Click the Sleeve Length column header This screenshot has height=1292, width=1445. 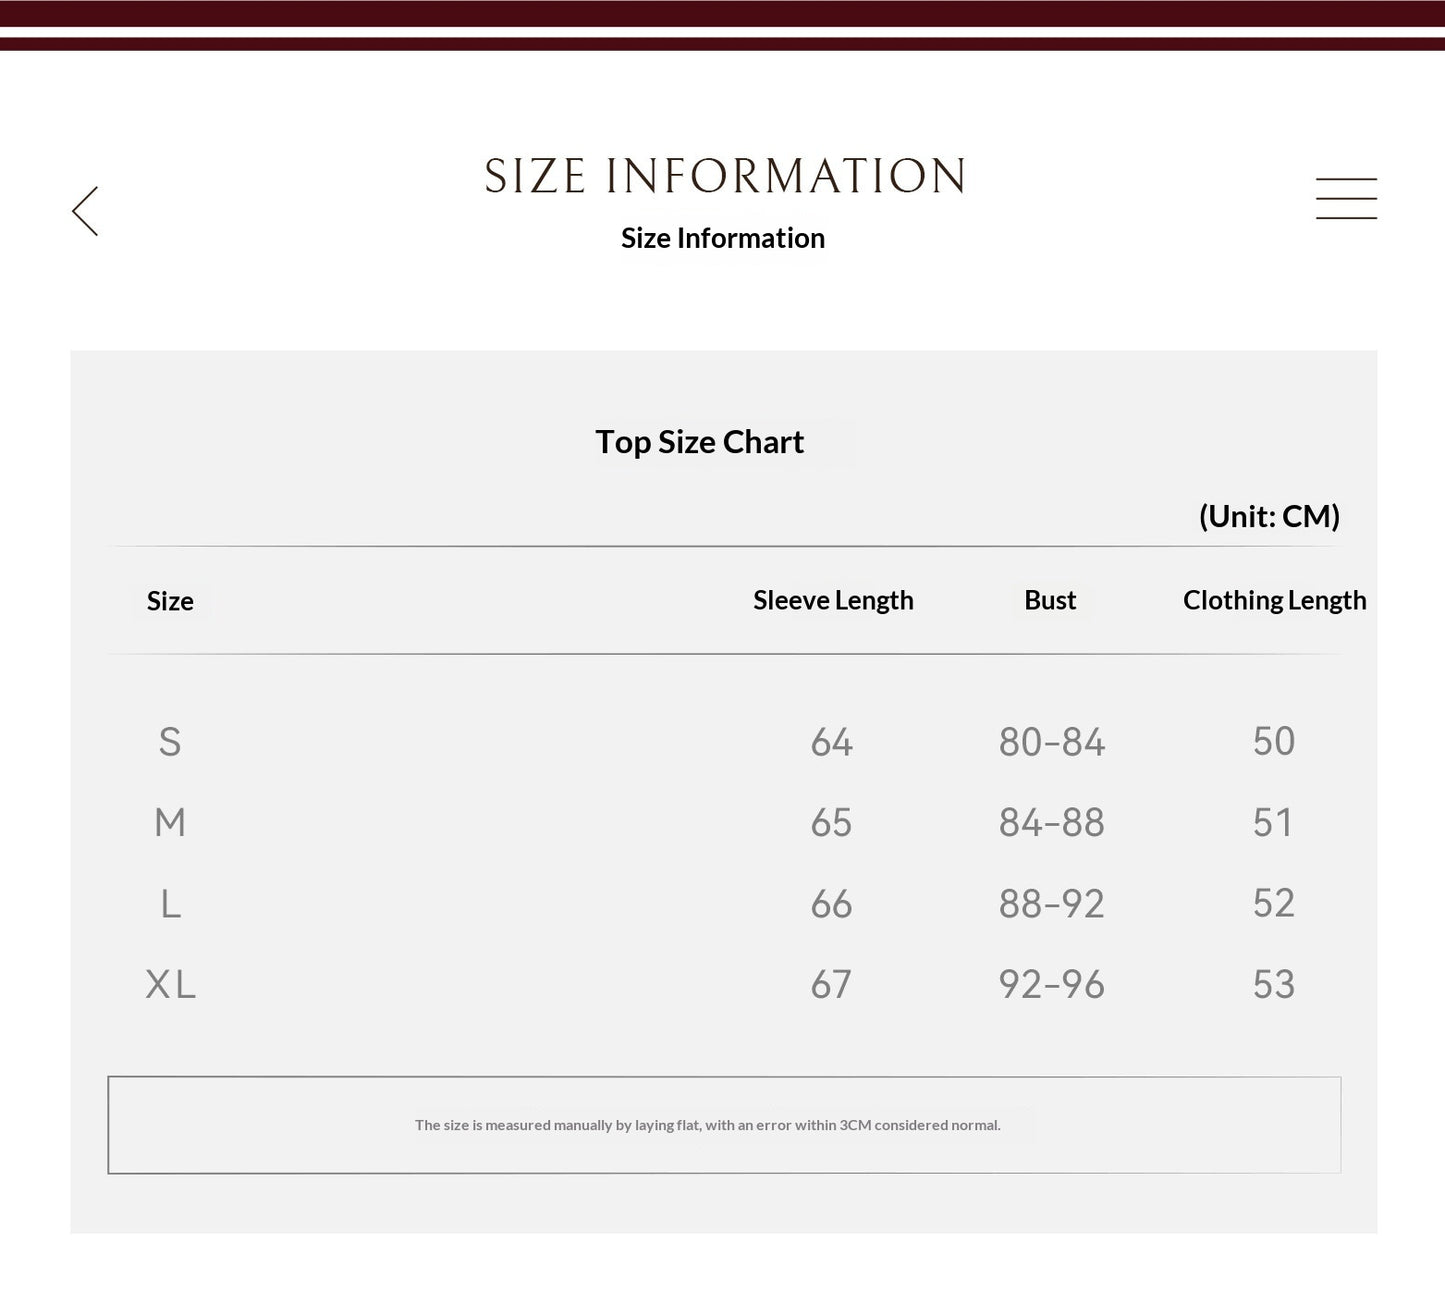pyautogui.click(x=833, y=600)
